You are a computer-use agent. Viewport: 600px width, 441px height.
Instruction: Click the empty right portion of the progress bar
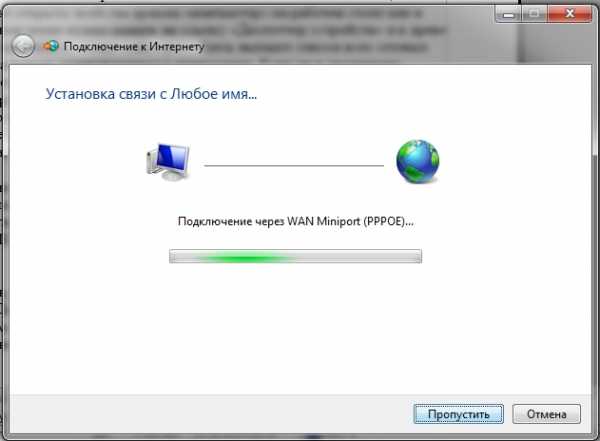tap(360, 256)
